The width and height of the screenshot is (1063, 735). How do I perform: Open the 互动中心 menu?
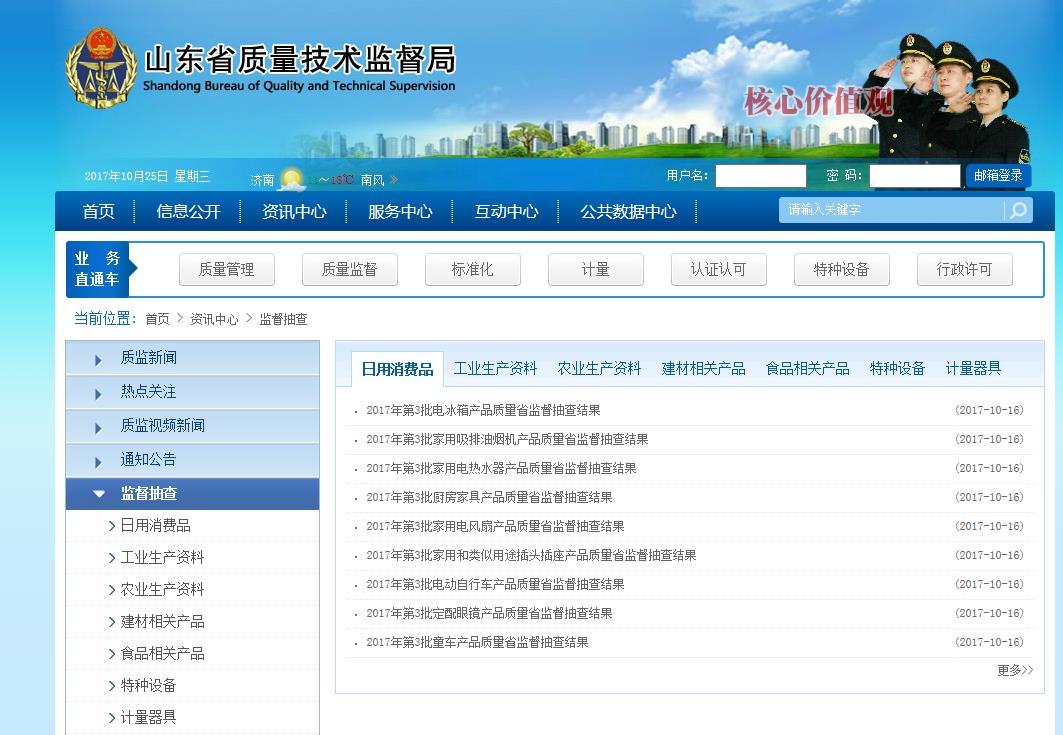coord(507,211)
